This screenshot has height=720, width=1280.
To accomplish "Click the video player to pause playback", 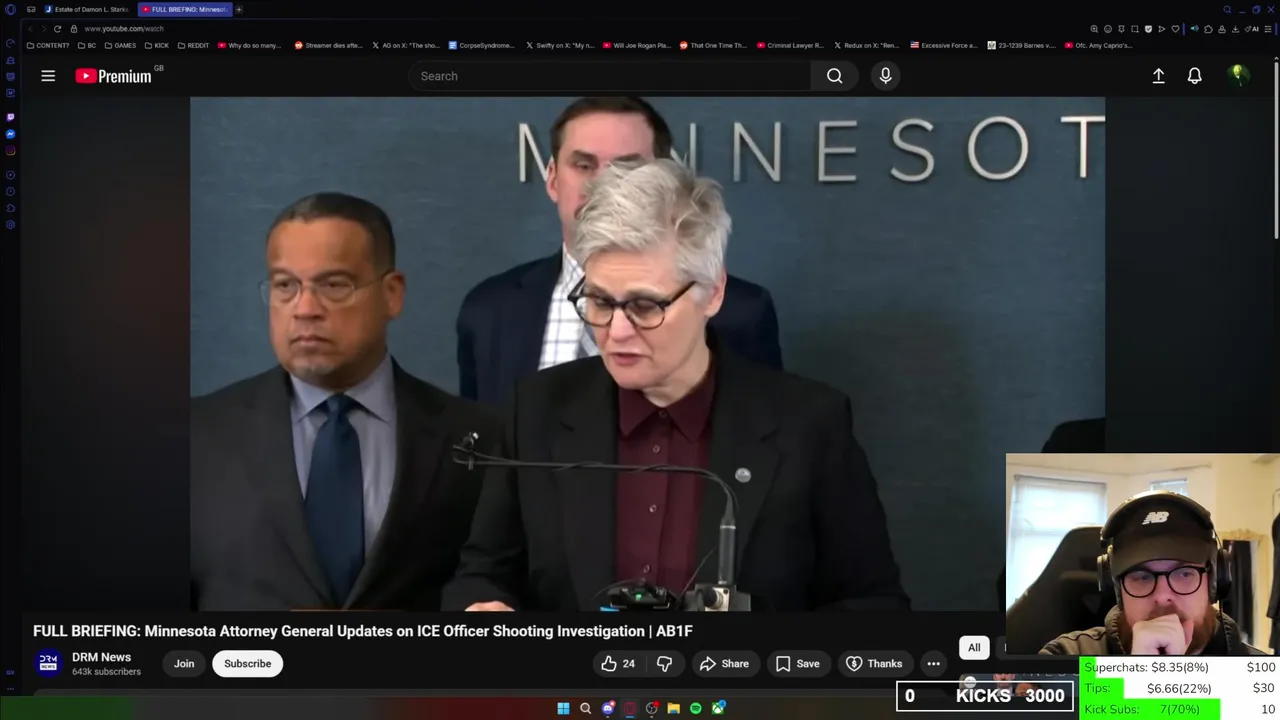I will [647, 353].
